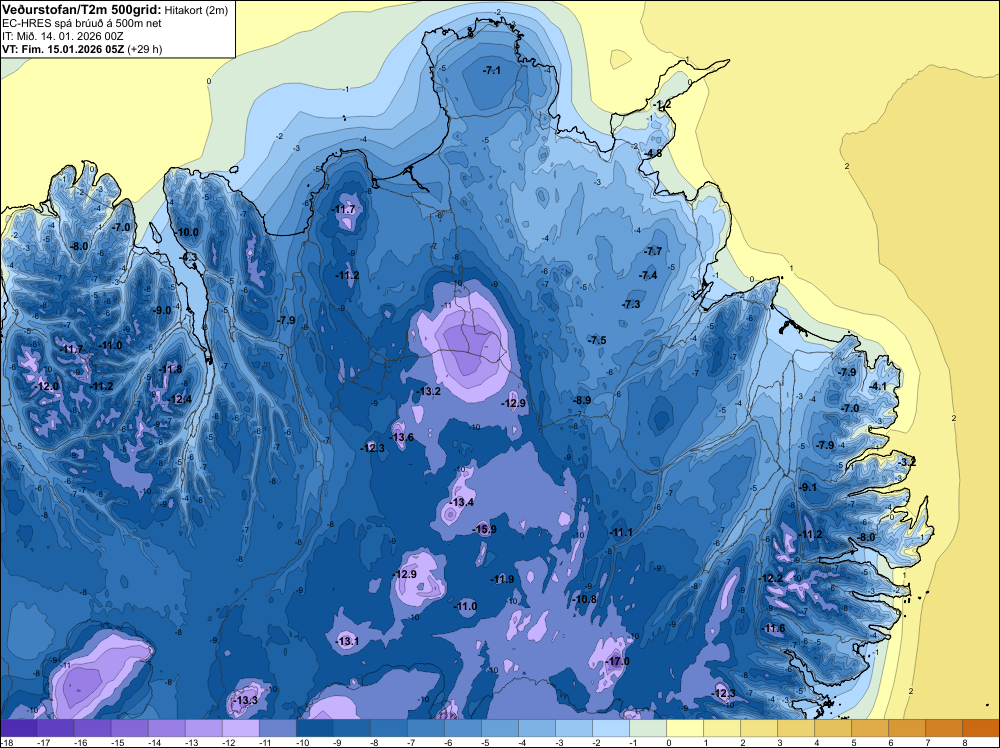The height and width of the screenshot is (748, 1000).
Task: Click the -9.1 temperature value
Action: tap(808, 487)
